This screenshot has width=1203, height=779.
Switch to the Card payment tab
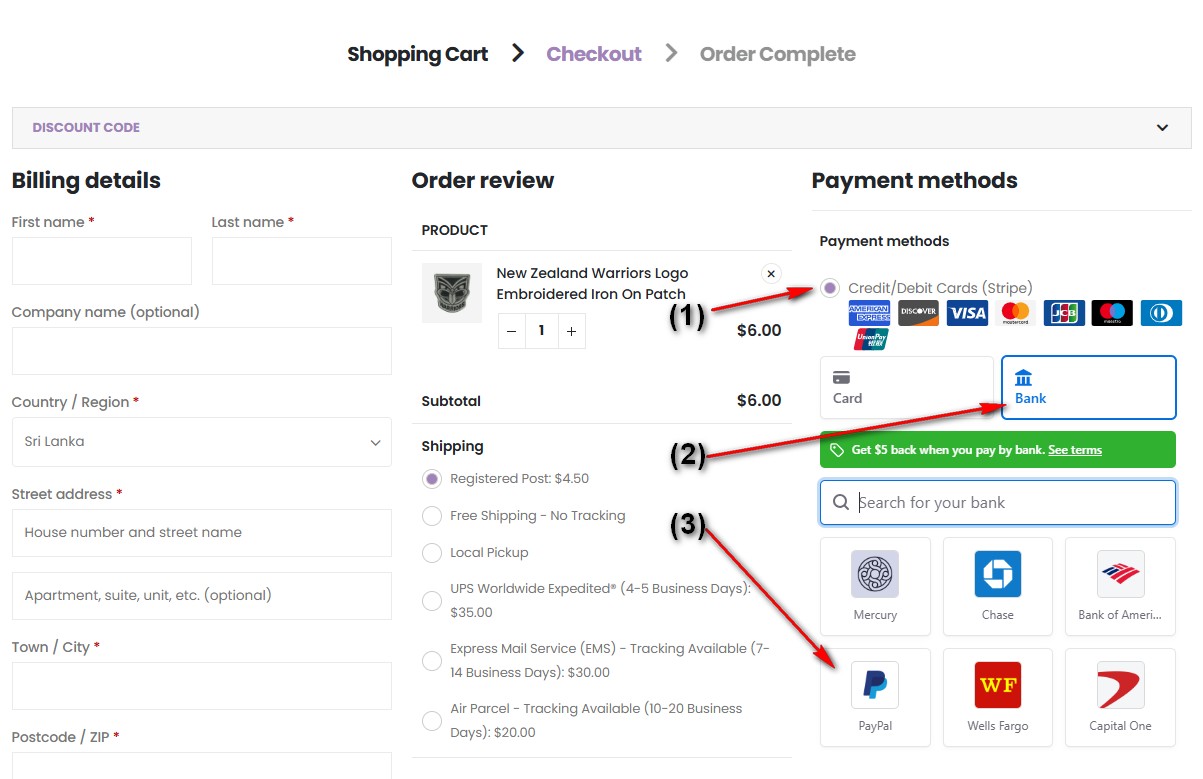click(906, 388)
